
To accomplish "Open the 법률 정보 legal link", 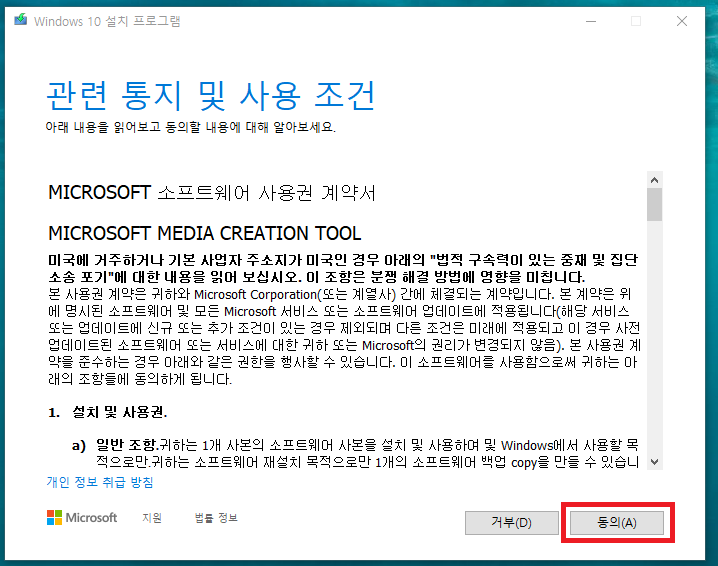I will [x=216, y=517].
